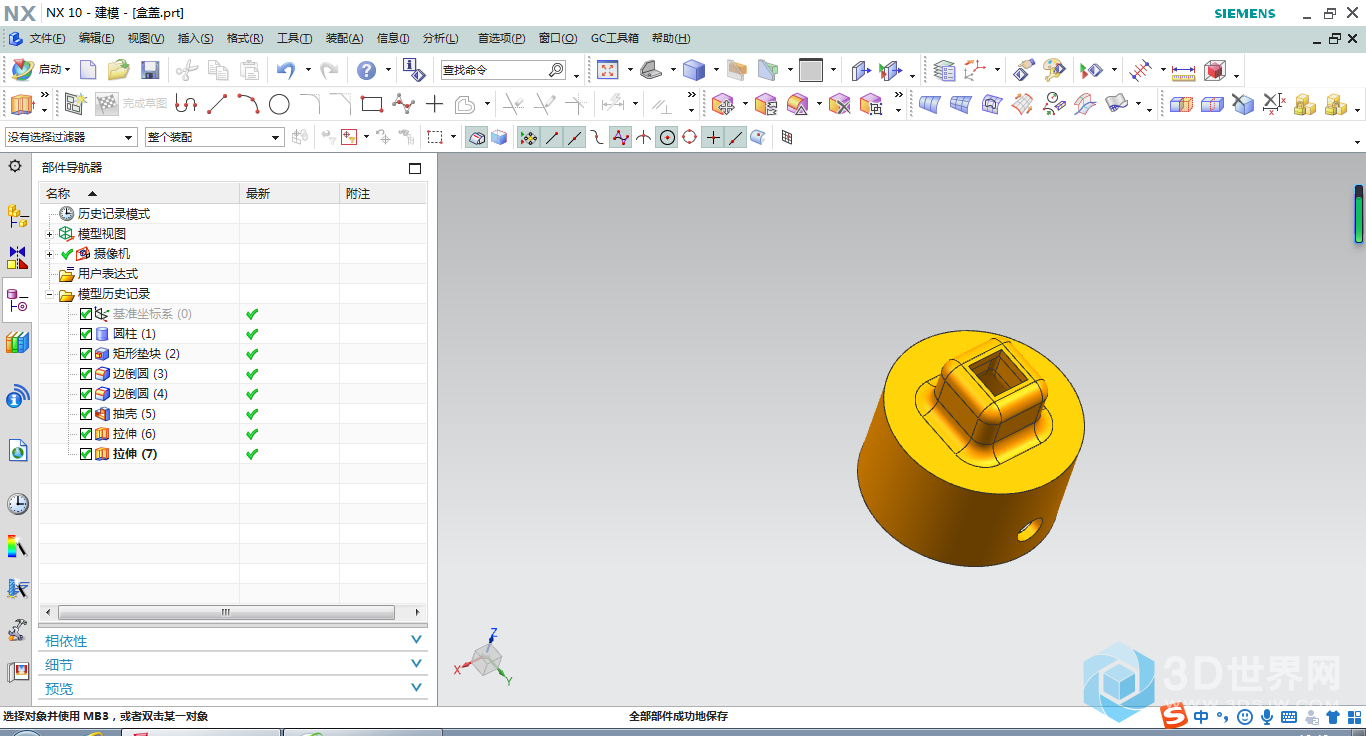
Task: Open the Constraint Navigator sidebar tab
Action: [x=17, y=258]
